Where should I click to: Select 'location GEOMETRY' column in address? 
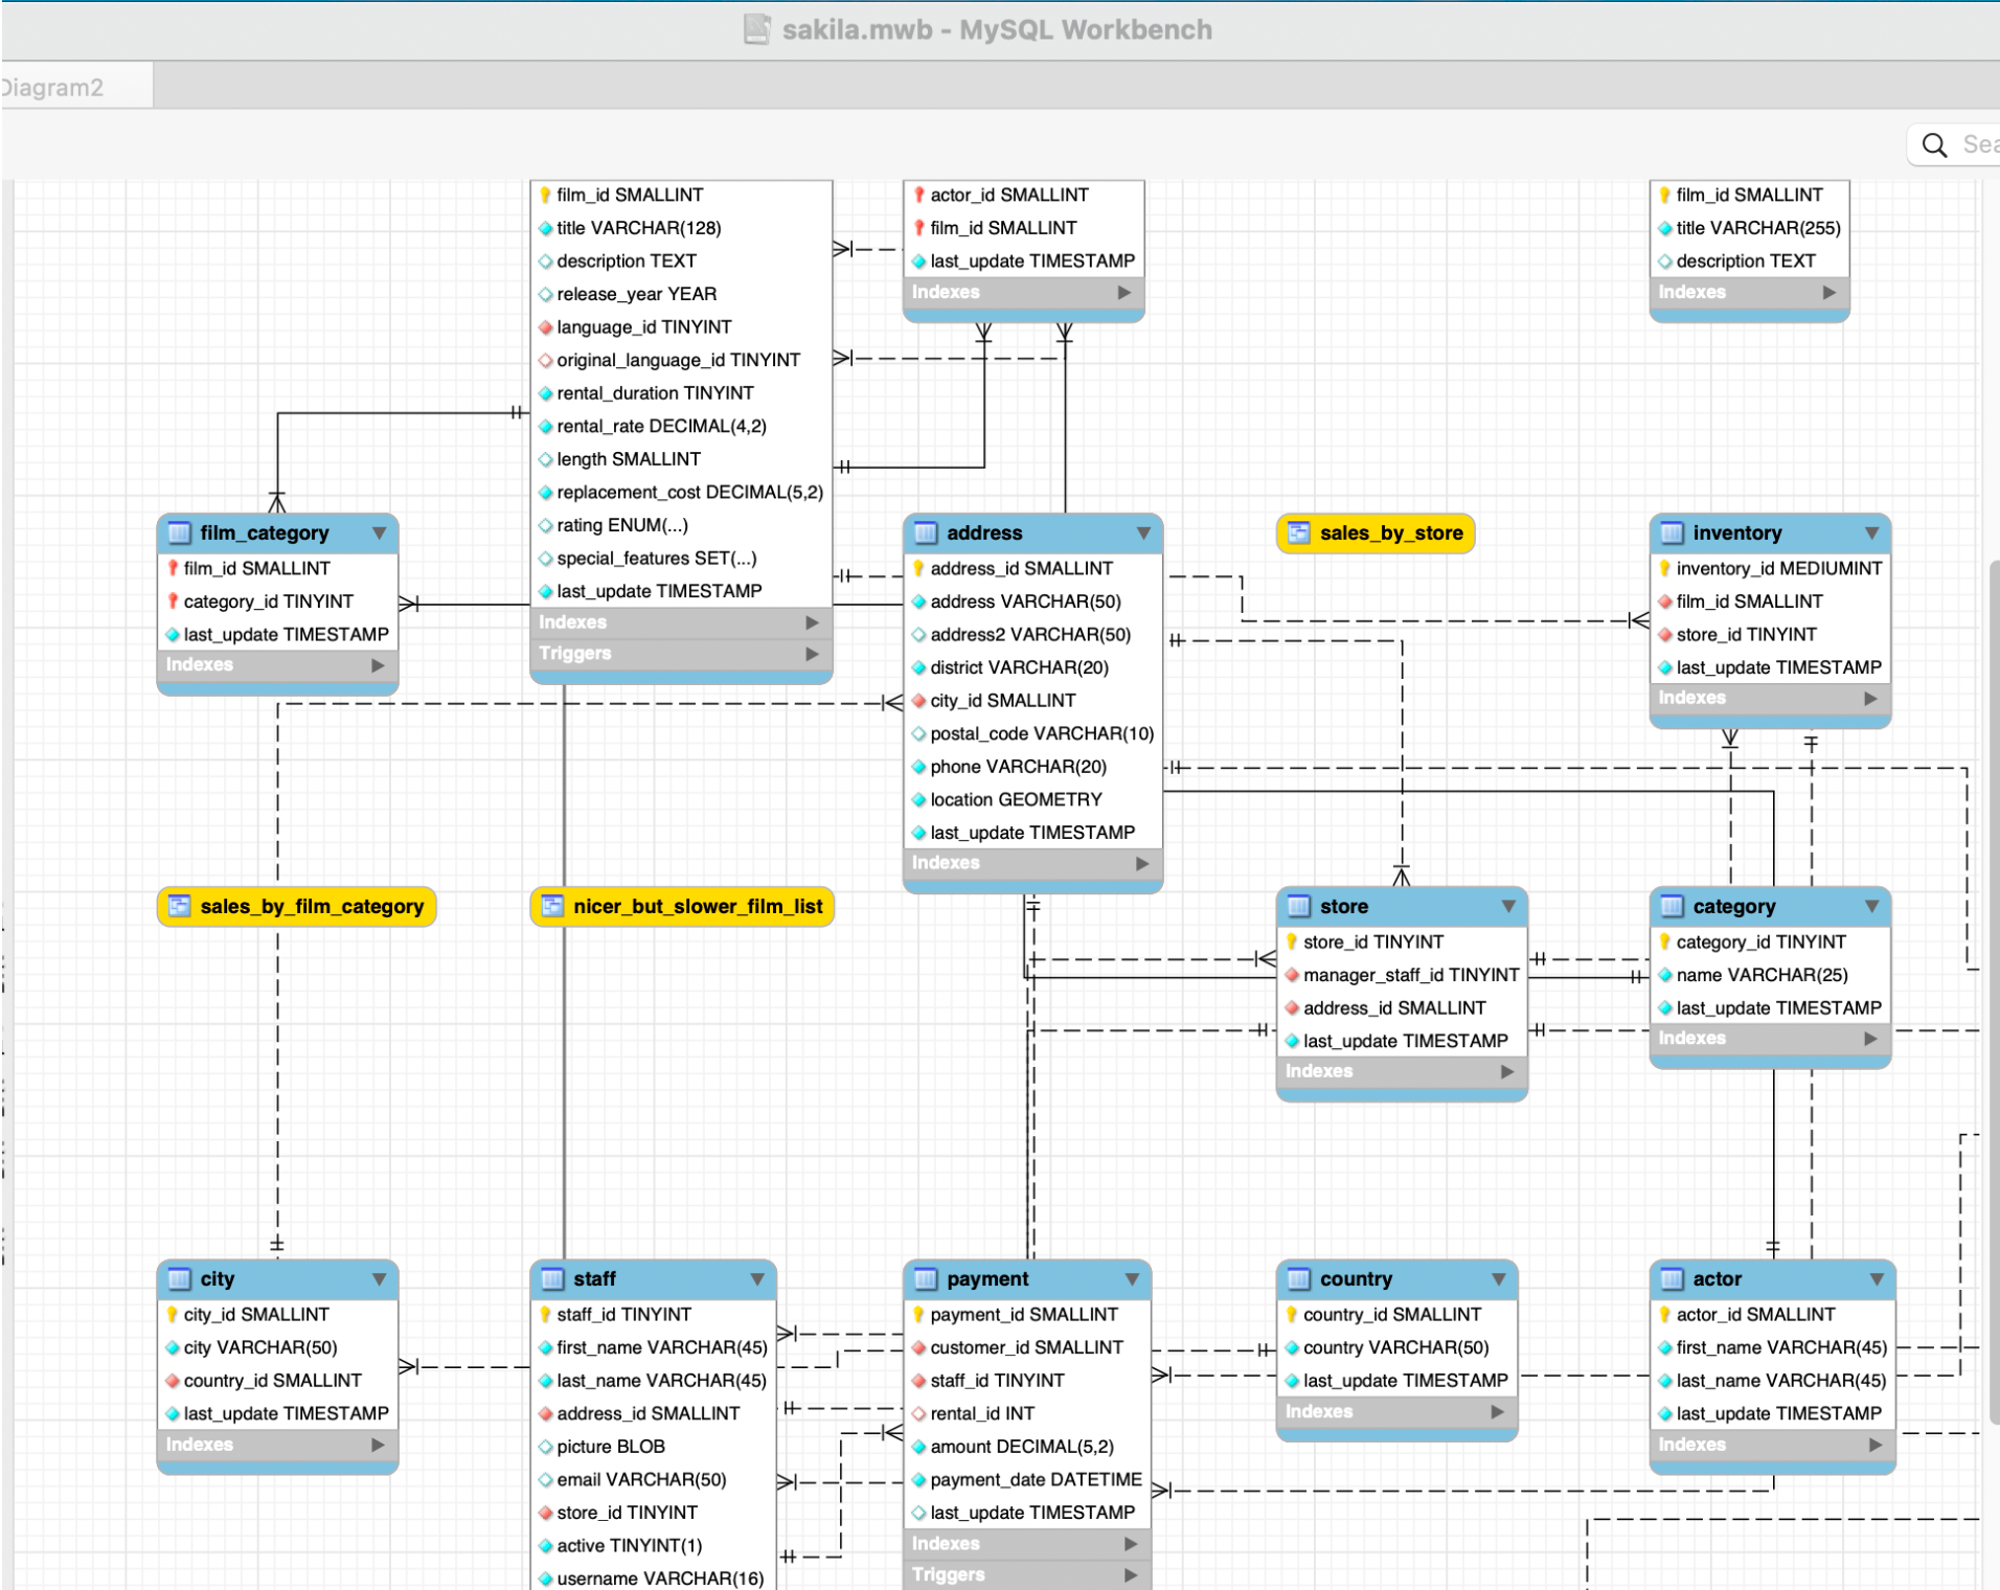click(x=1033, y=800)
